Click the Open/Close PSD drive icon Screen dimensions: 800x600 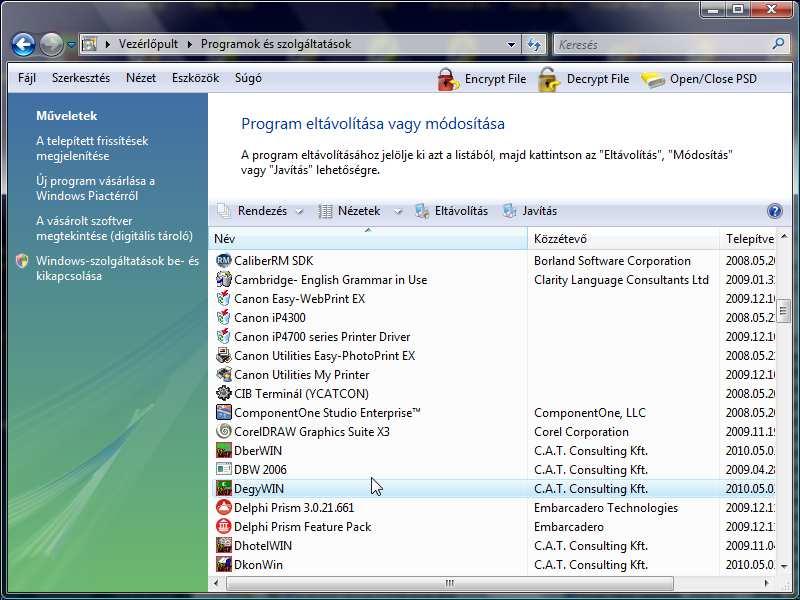click(653, 80)
